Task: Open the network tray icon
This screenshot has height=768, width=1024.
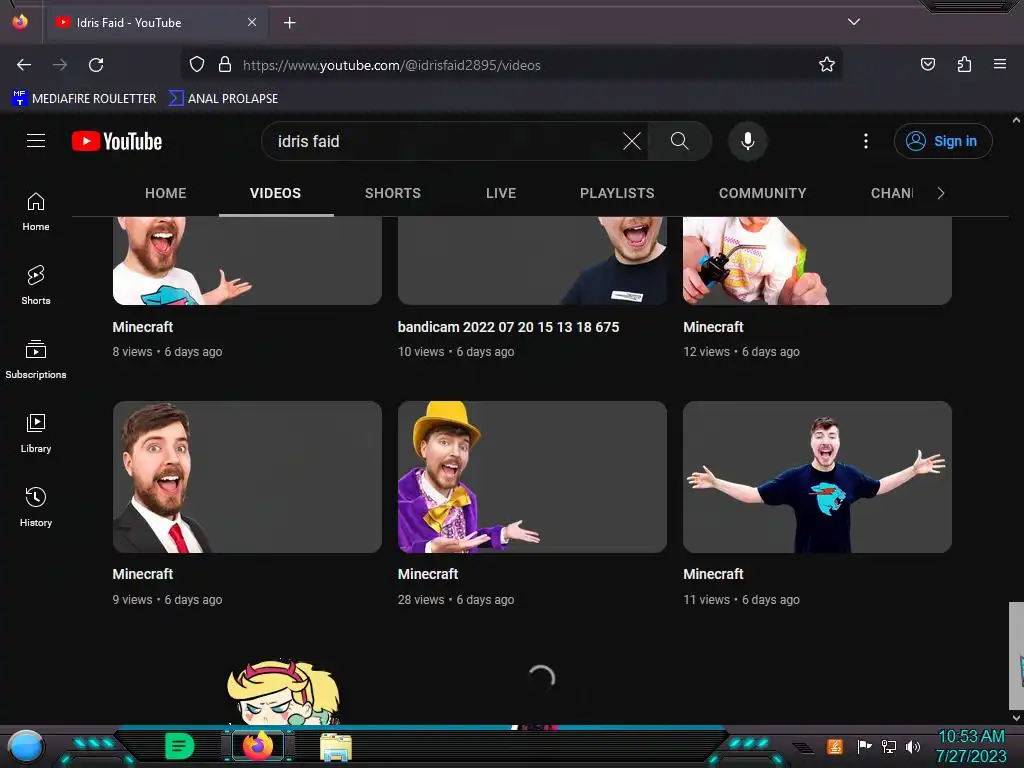Action: tap(889, 746)
